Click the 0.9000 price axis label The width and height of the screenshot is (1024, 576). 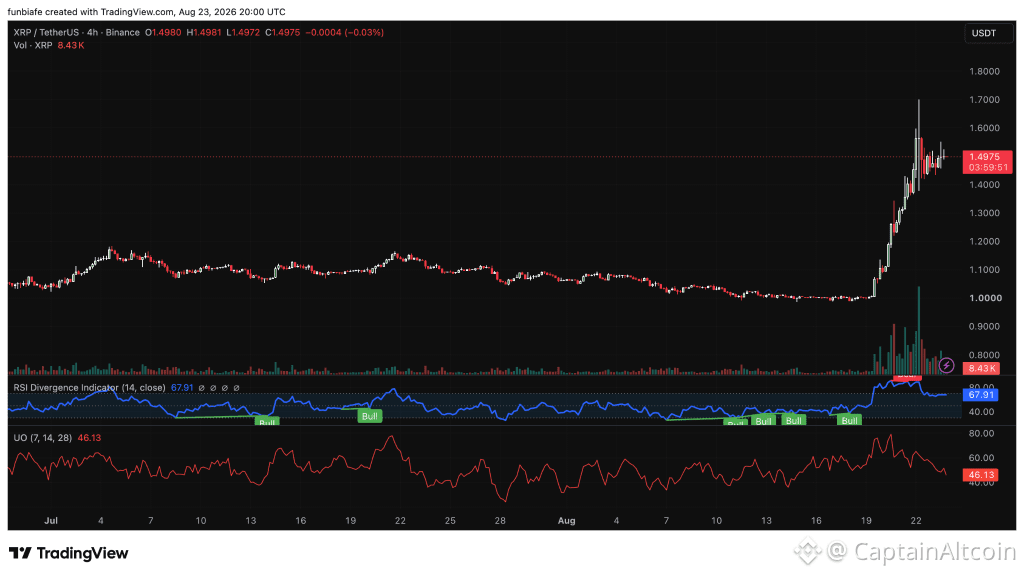[x=984, y=327]
